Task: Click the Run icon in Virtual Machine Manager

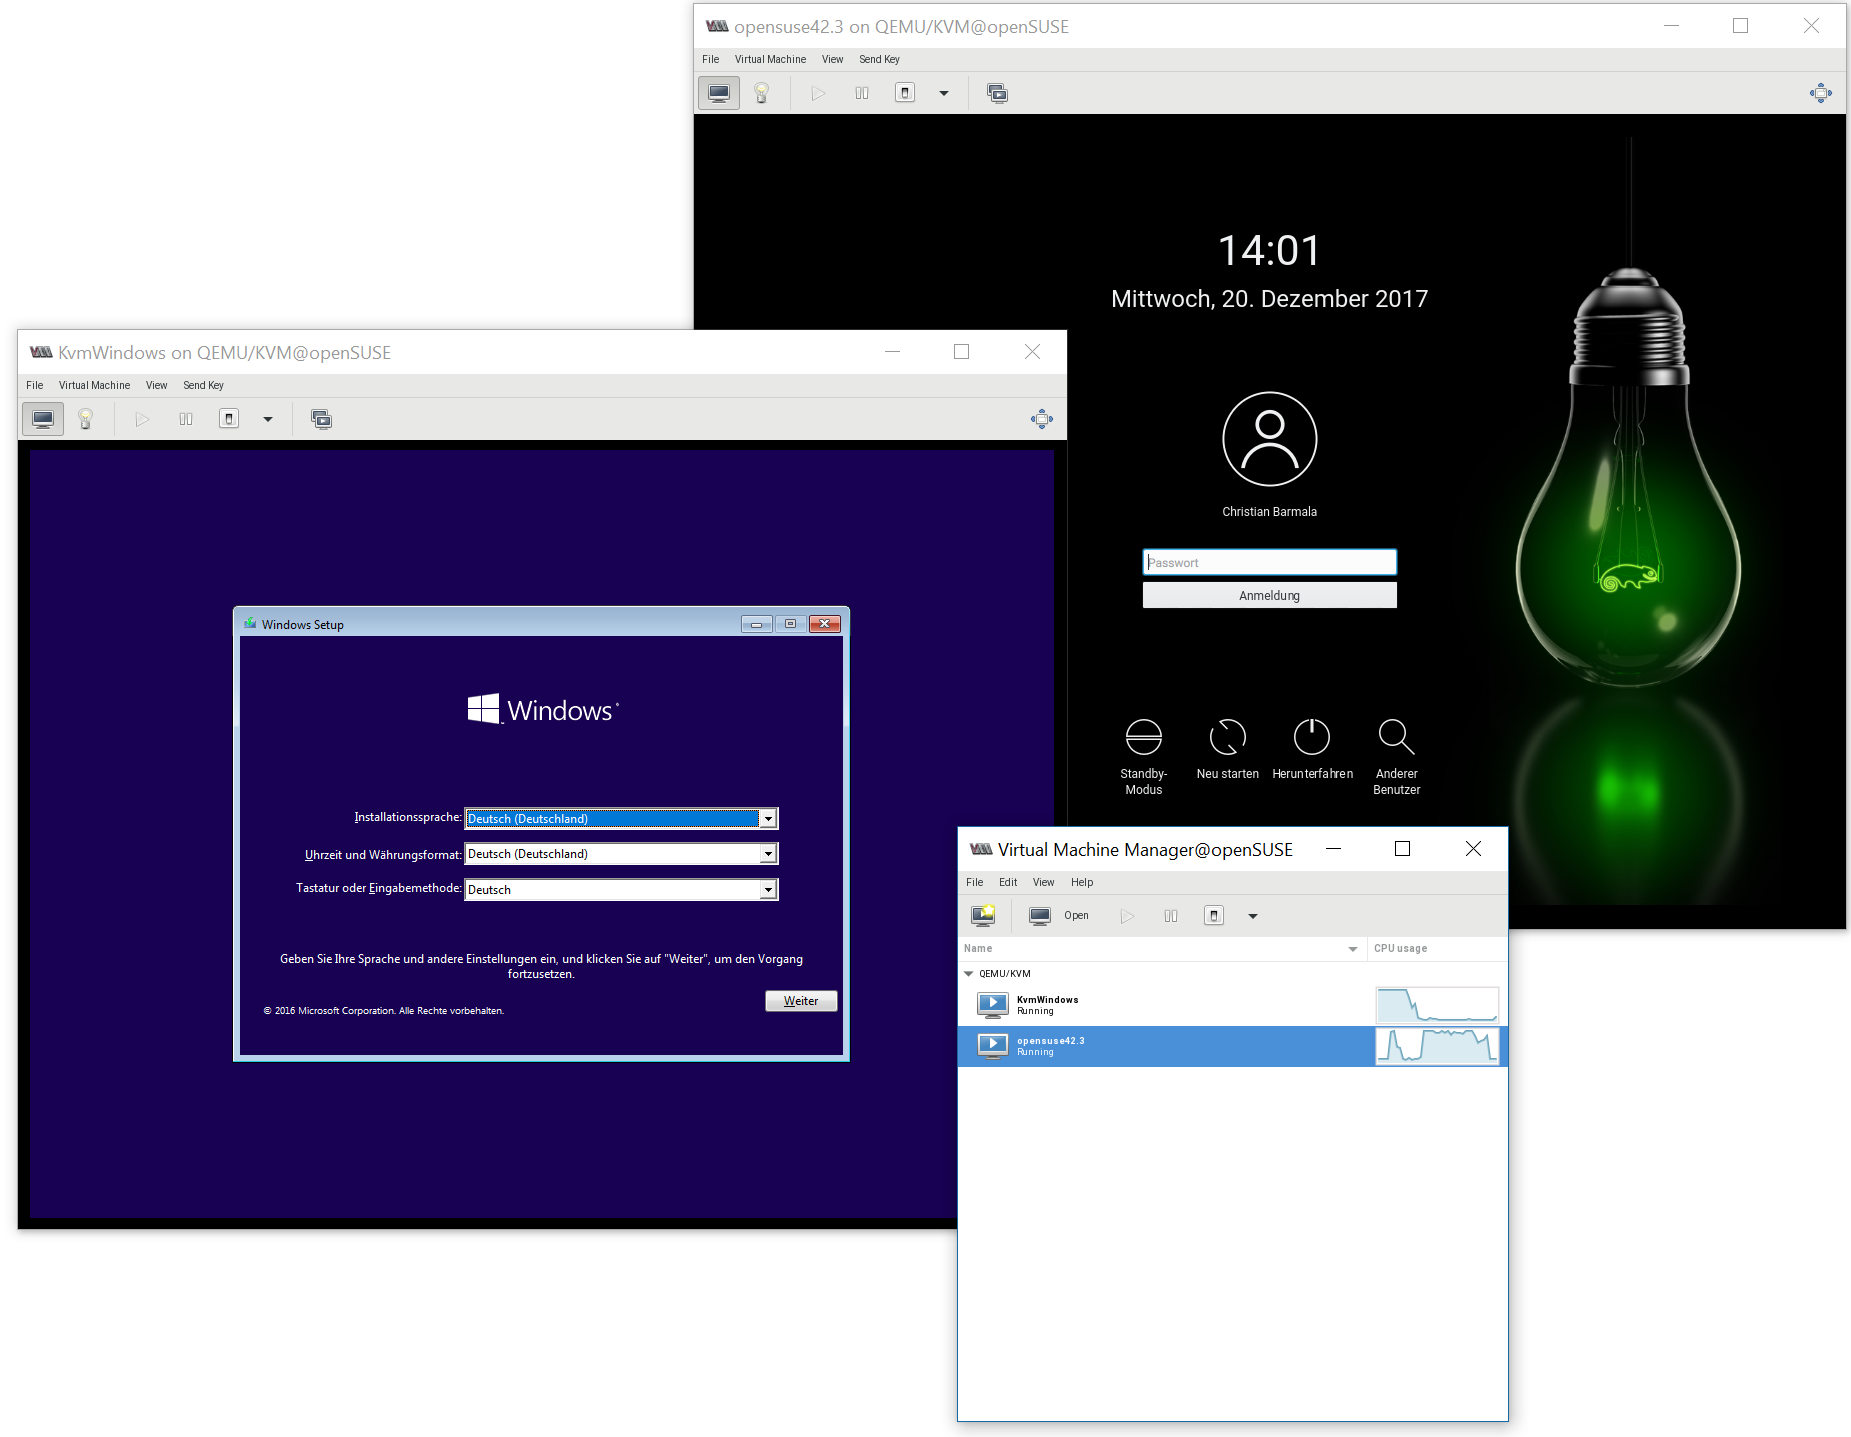Action: (1127, 915)
